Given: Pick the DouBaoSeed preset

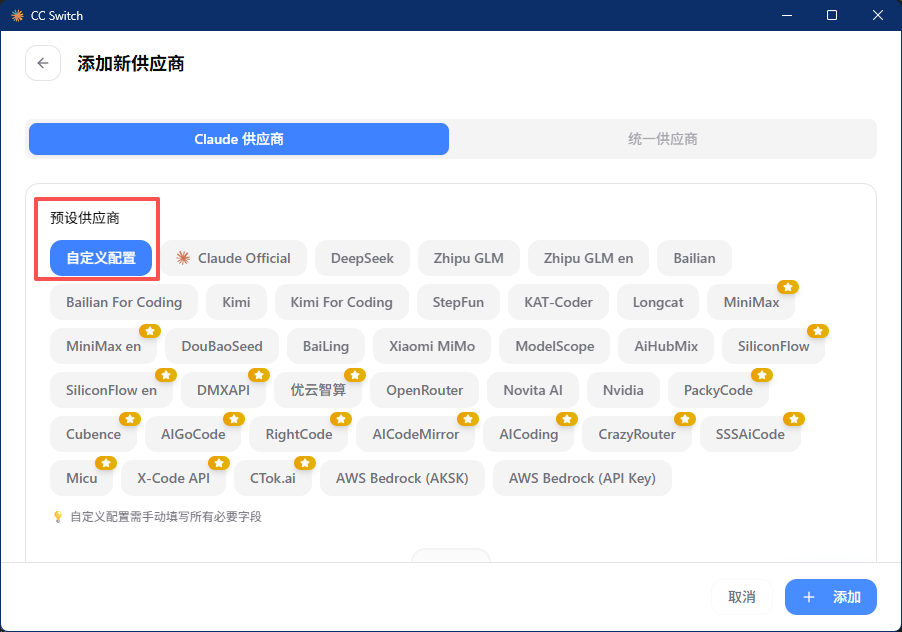Looking at the screenshot, I should (221, 346).
